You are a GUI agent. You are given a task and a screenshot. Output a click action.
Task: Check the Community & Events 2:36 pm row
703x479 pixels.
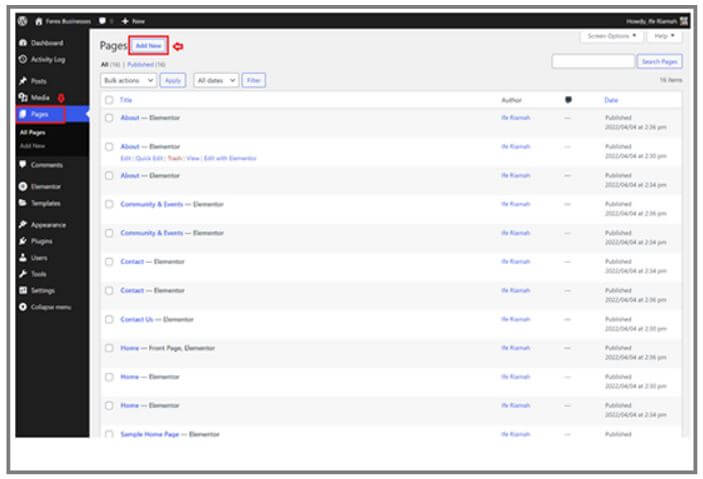[x=109, y=204]
